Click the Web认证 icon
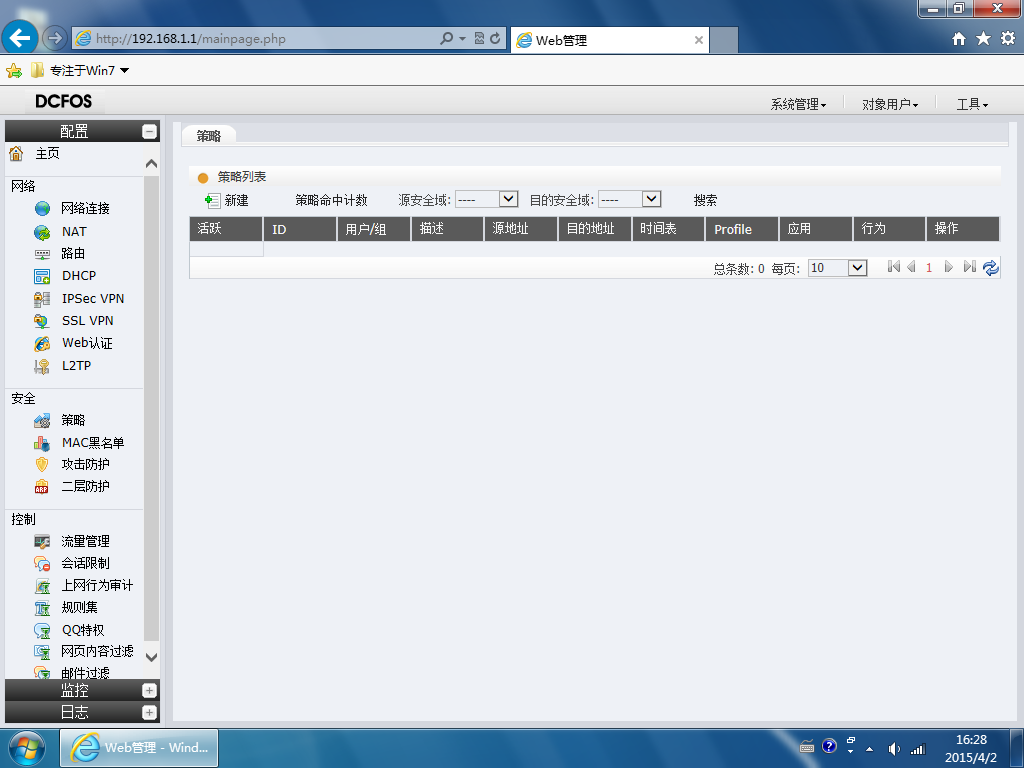This screenshot has height=768, width=1024. (42, 344)
